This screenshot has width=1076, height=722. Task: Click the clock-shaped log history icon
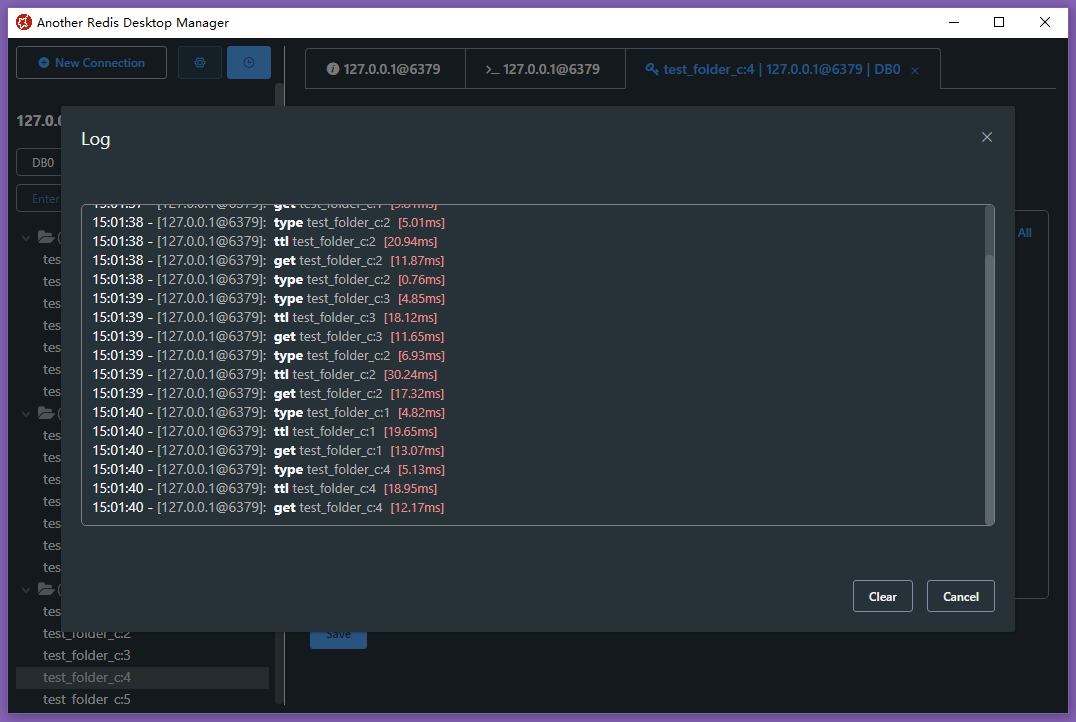pos(248,62)
